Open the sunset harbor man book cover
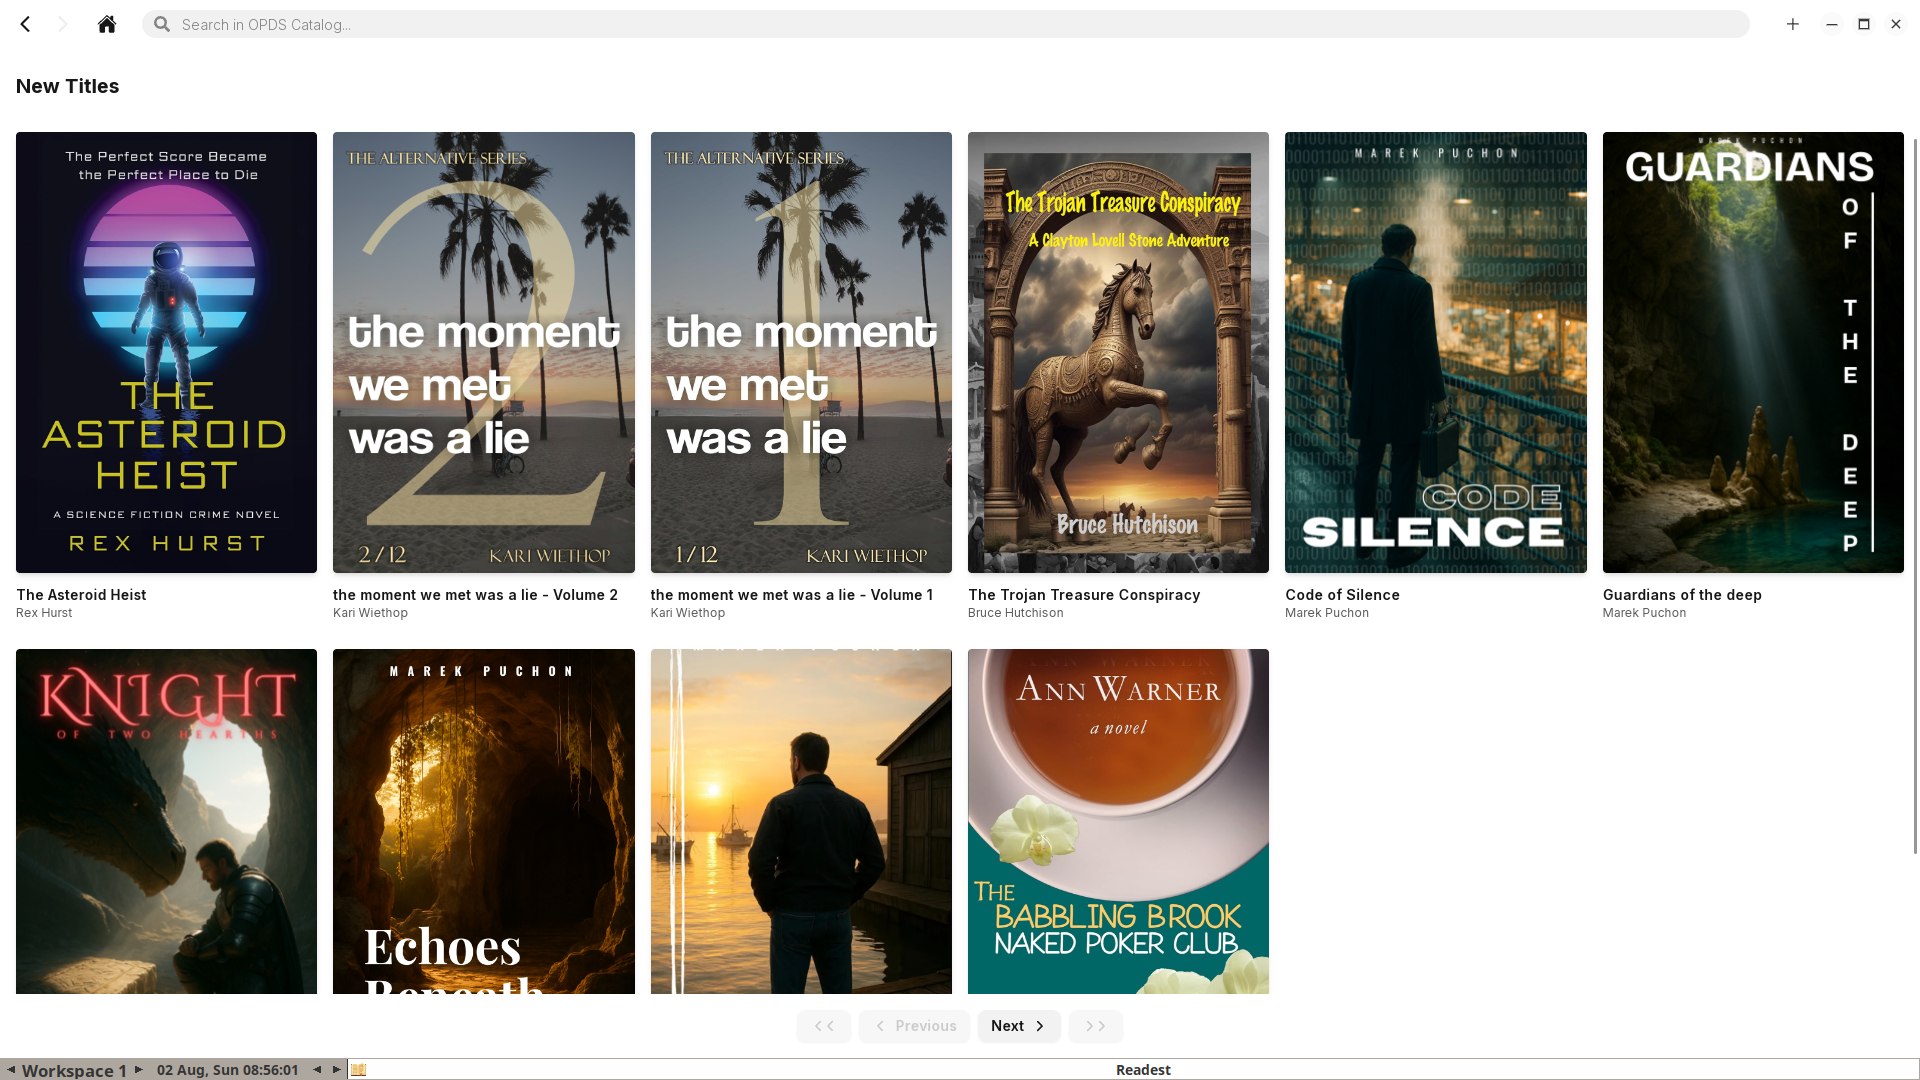The image size is (1920, 1080). [801, 821]
